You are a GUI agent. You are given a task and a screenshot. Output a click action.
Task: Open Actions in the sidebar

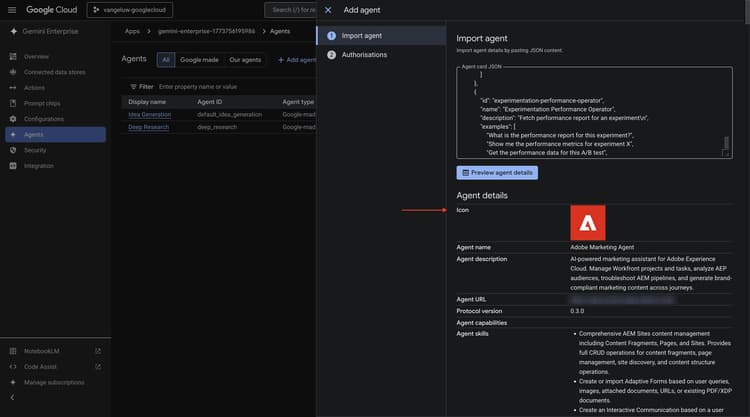tap(34, 88)
